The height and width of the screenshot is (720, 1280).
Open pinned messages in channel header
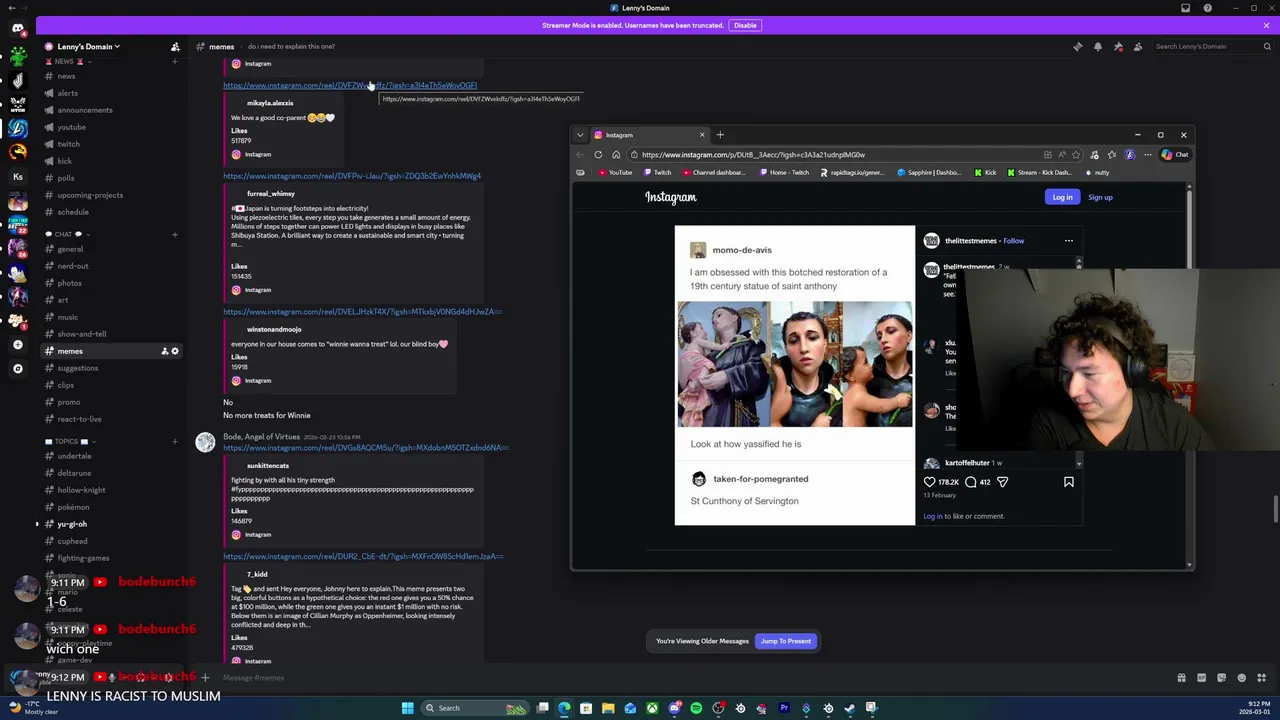tap(1118, 46)
